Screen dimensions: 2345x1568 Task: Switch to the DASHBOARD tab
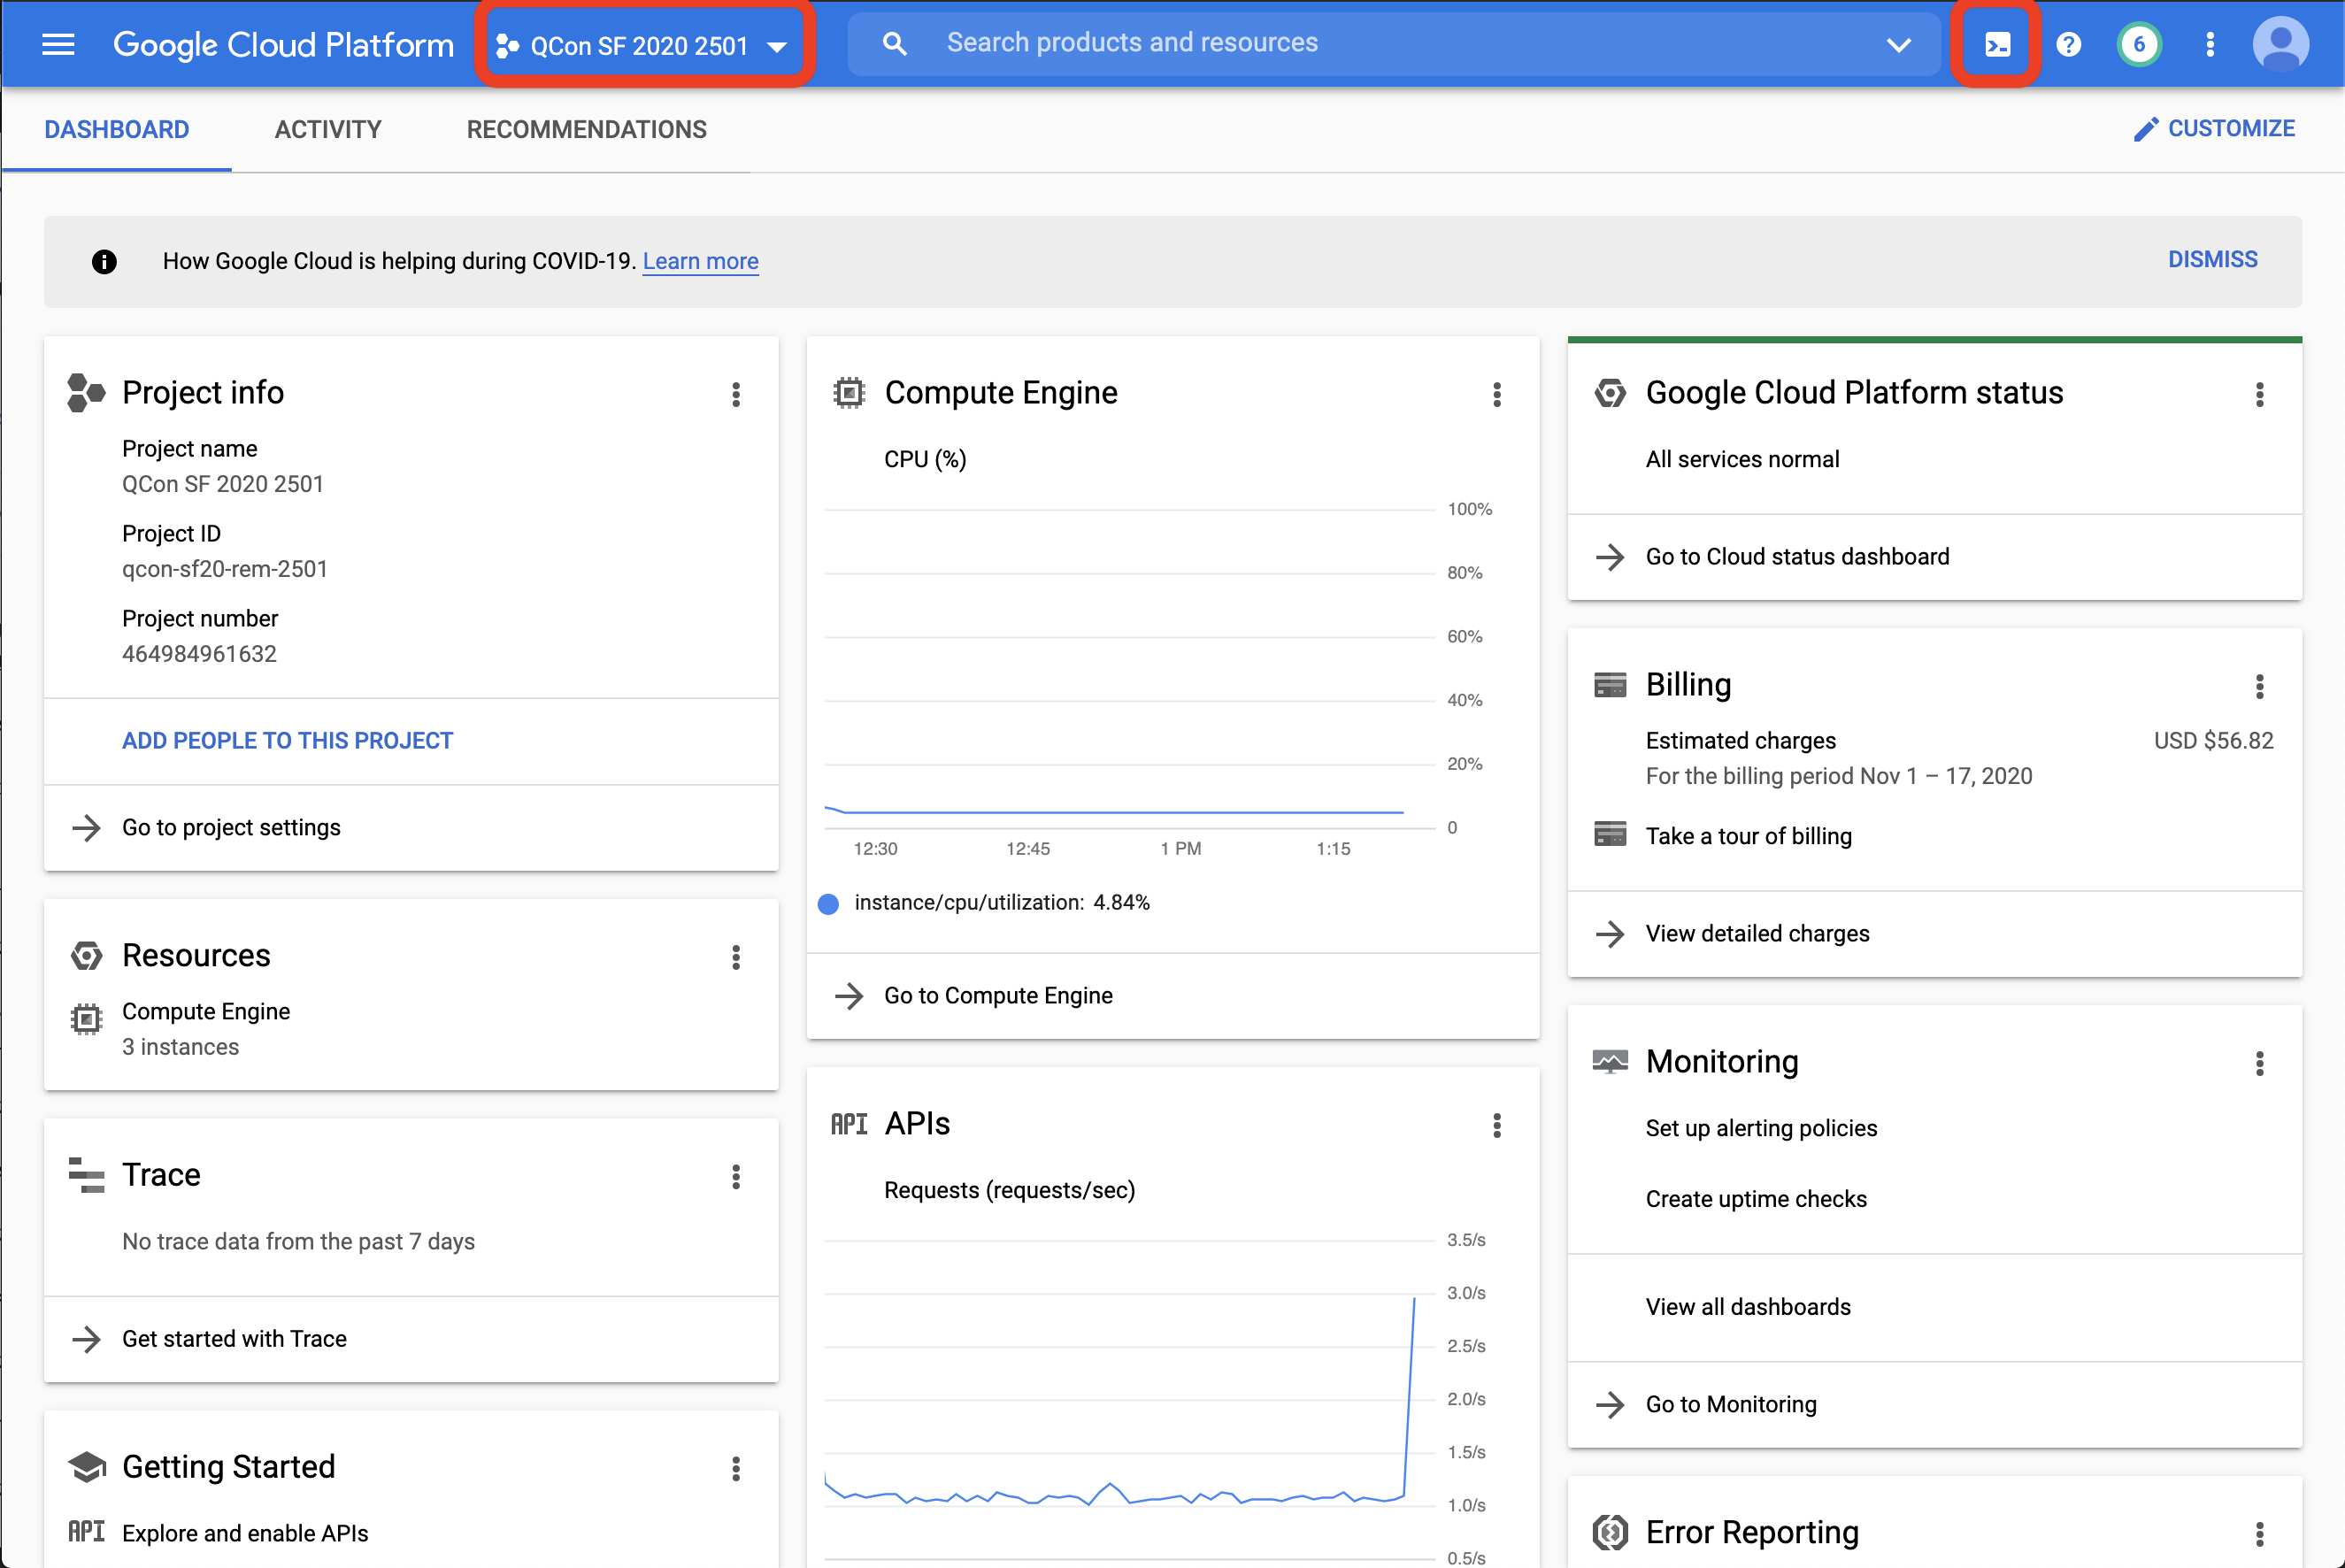pyautogui.click(x=116, y=129)
